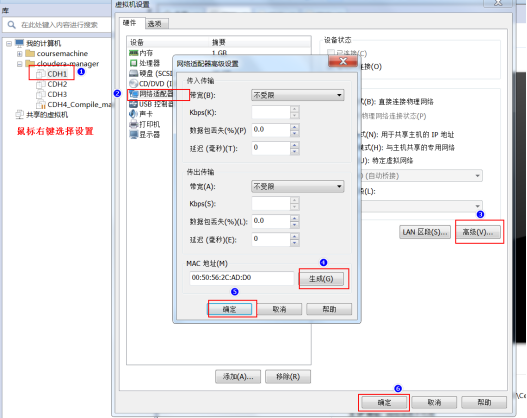Open the LAN segment (L) dropdown
527x418 pixels.
pos(422,206)
